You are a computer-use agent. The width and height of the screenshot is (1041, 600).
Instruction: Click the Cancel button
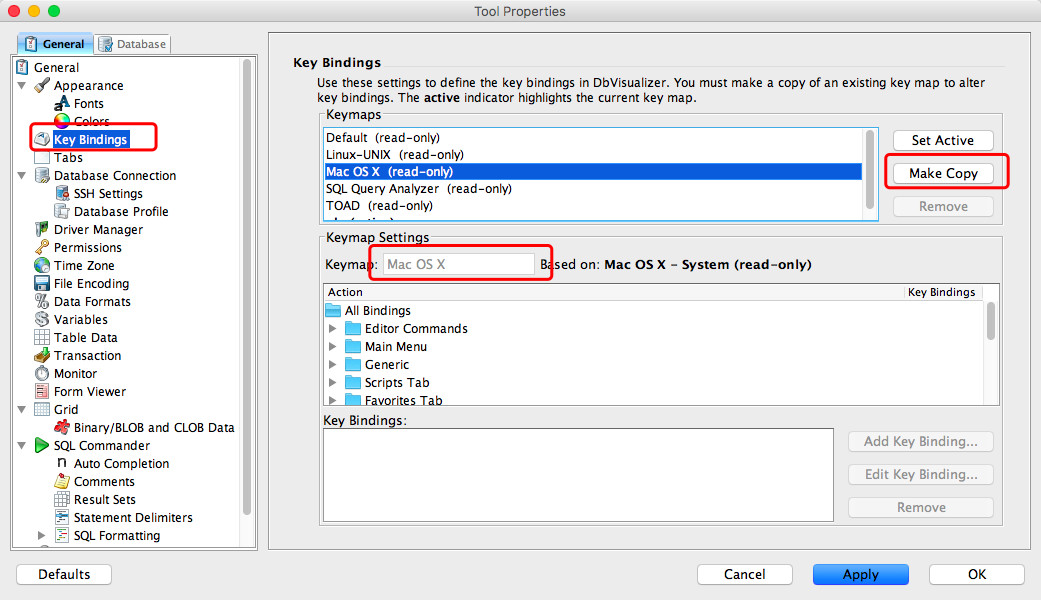point(744,574)
